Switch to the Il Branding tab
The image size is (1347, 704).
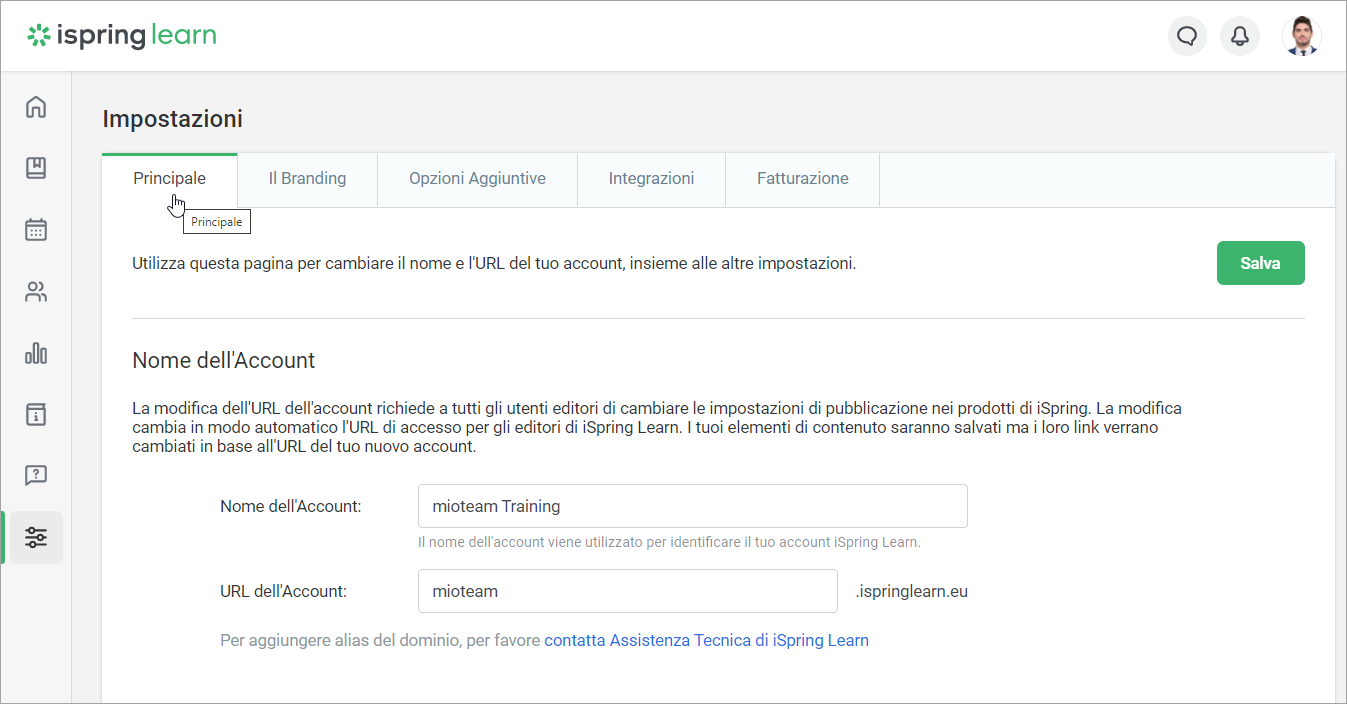[x=307, y=179]
